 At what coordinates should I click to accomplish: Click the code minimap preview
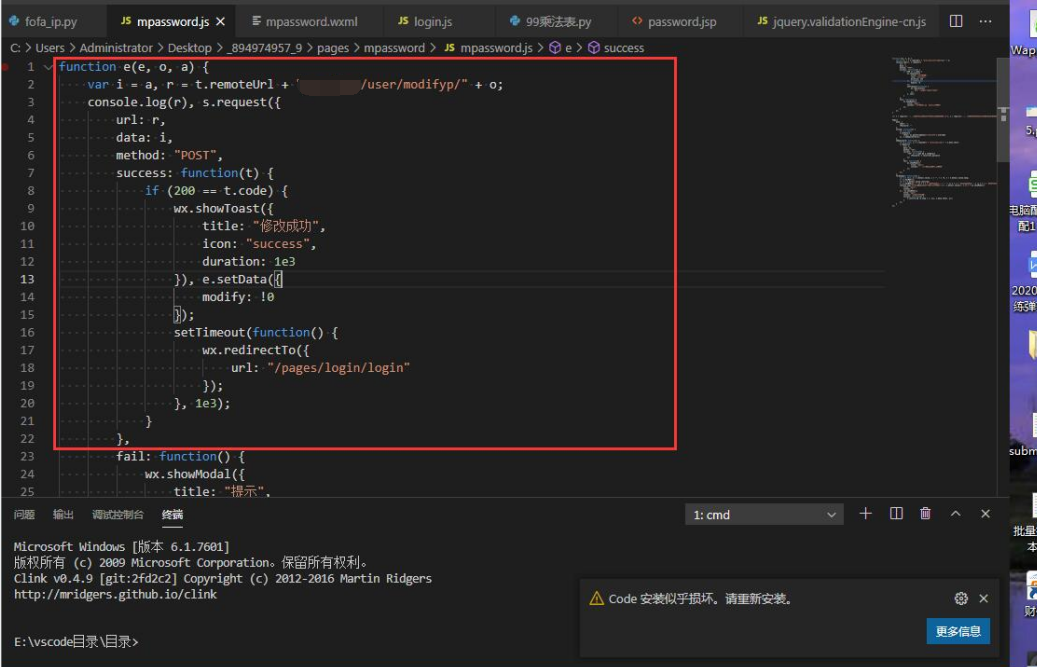click(942, 132)
